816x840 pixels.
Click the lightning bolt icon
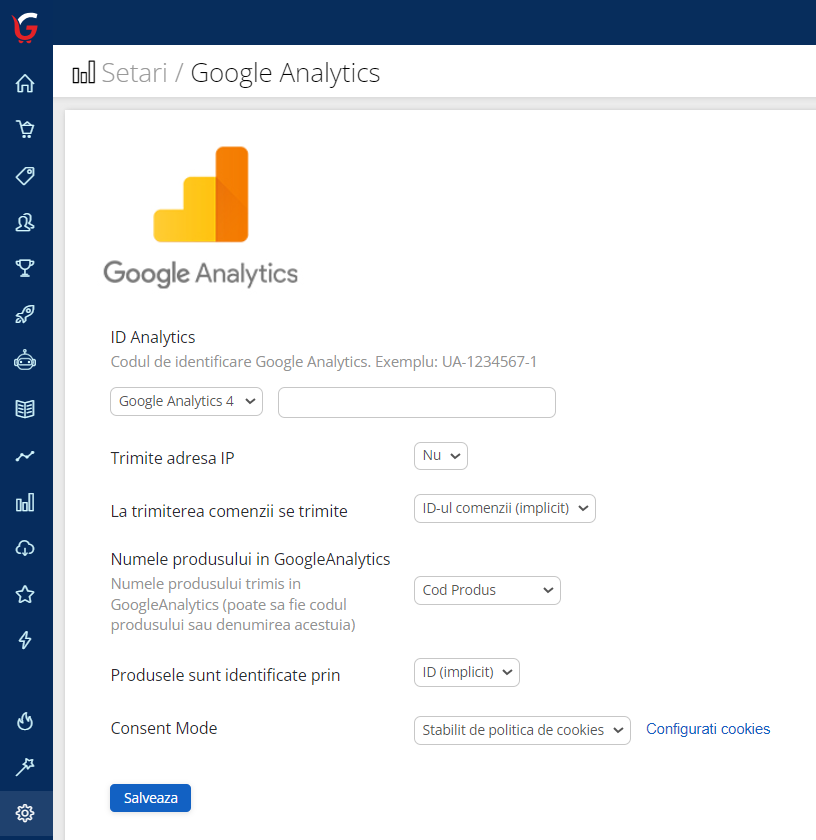coord(25,641)
